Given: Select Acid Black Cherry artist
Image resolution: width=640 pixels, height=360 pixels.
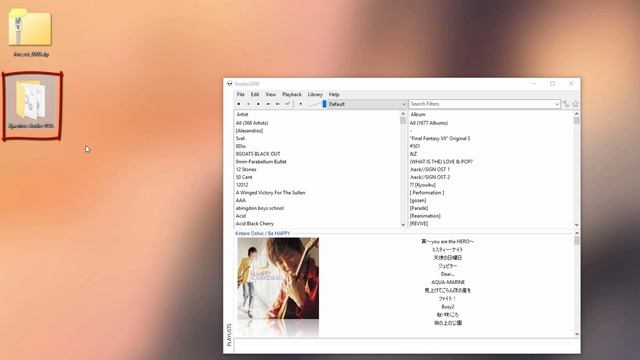Looking at the screenshot, I should (255, 224).
